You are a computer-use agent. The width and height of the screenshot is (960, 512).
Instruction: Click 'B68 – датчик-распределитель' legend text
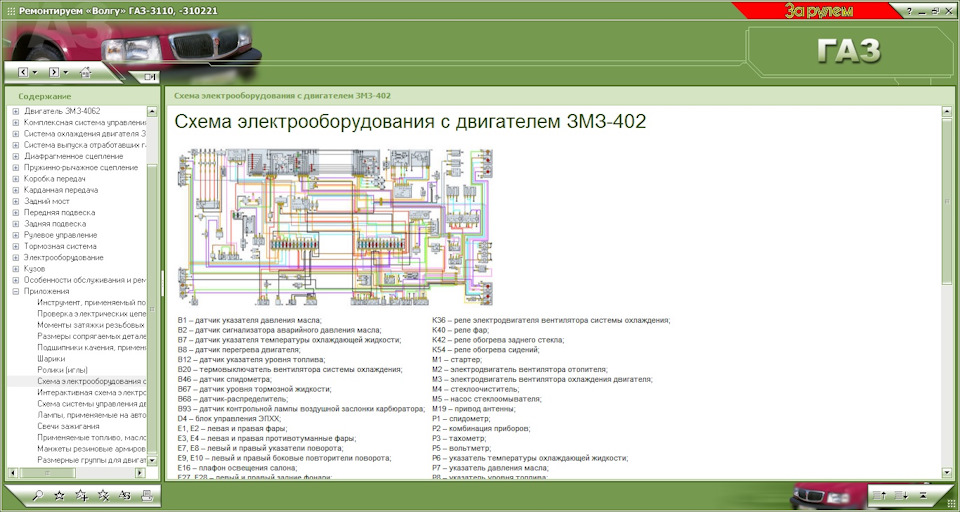pos(233,399)
